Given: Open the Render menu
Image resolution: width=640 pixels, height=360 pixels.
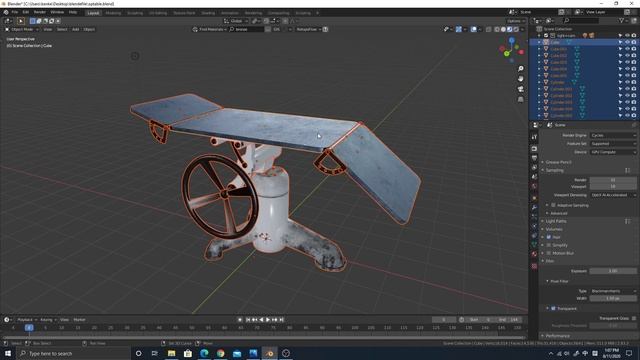Looking at the screenshot, I should (40, 12).
